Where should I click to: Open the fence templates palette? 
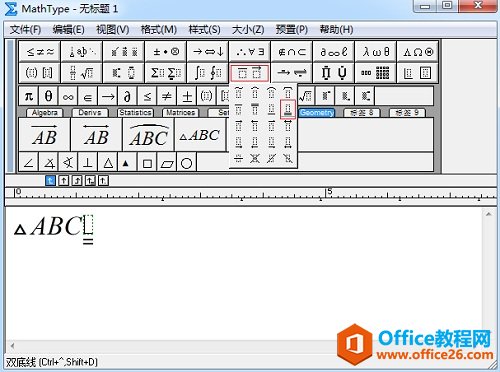40,72
